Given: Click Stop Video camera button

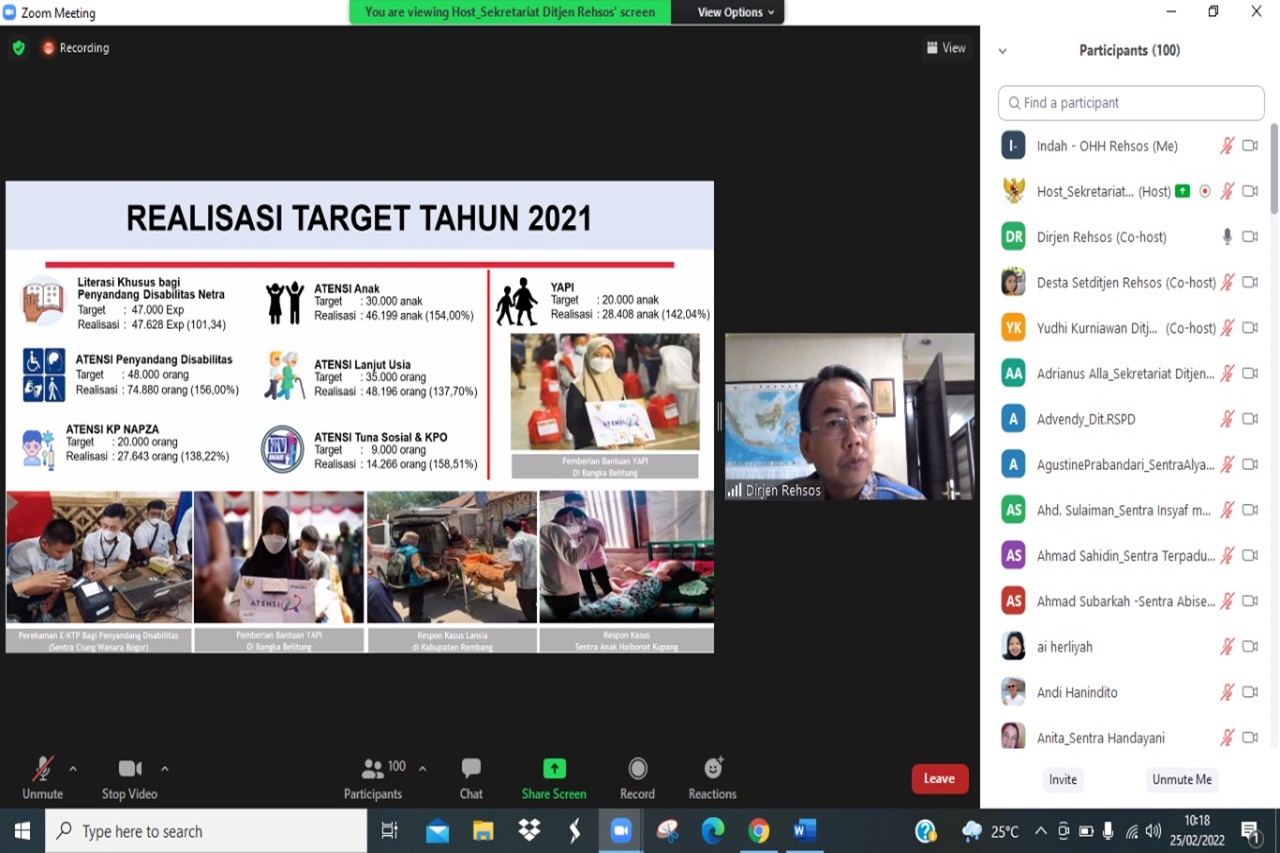Looking at the screenshot, I should coord(130,779).
